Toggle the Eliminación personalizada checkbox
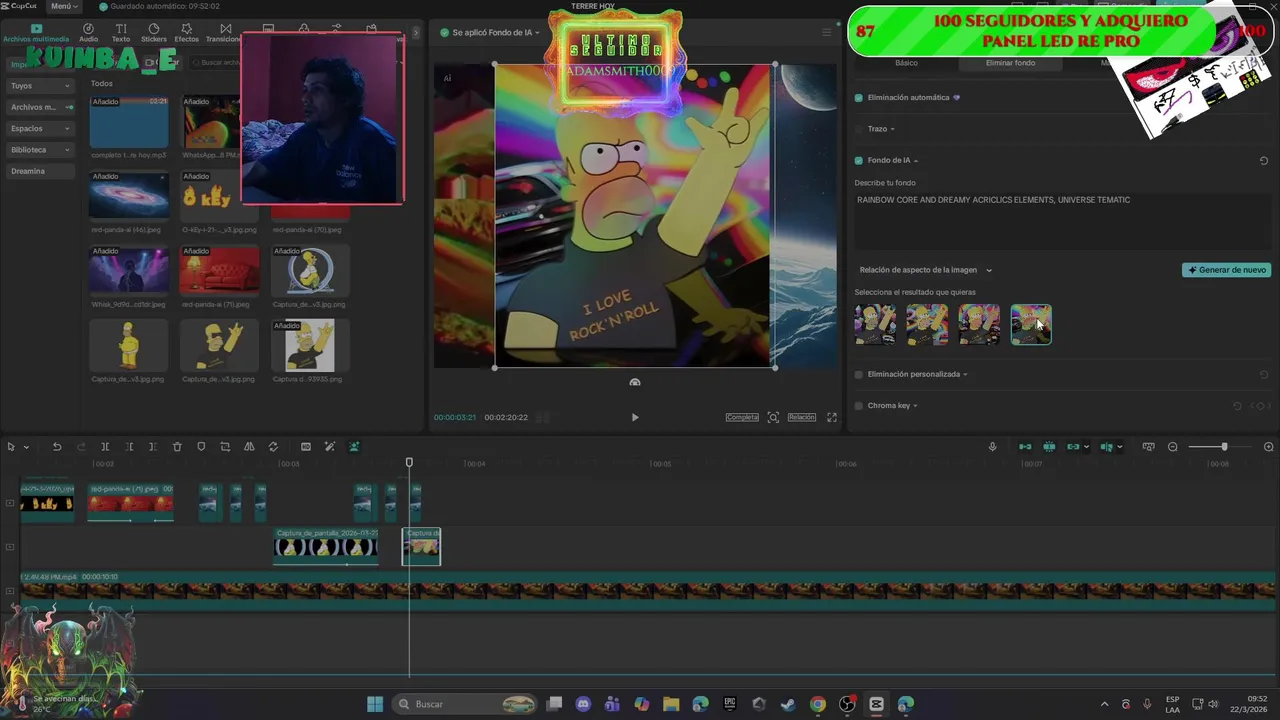 [x=859, y=375]
